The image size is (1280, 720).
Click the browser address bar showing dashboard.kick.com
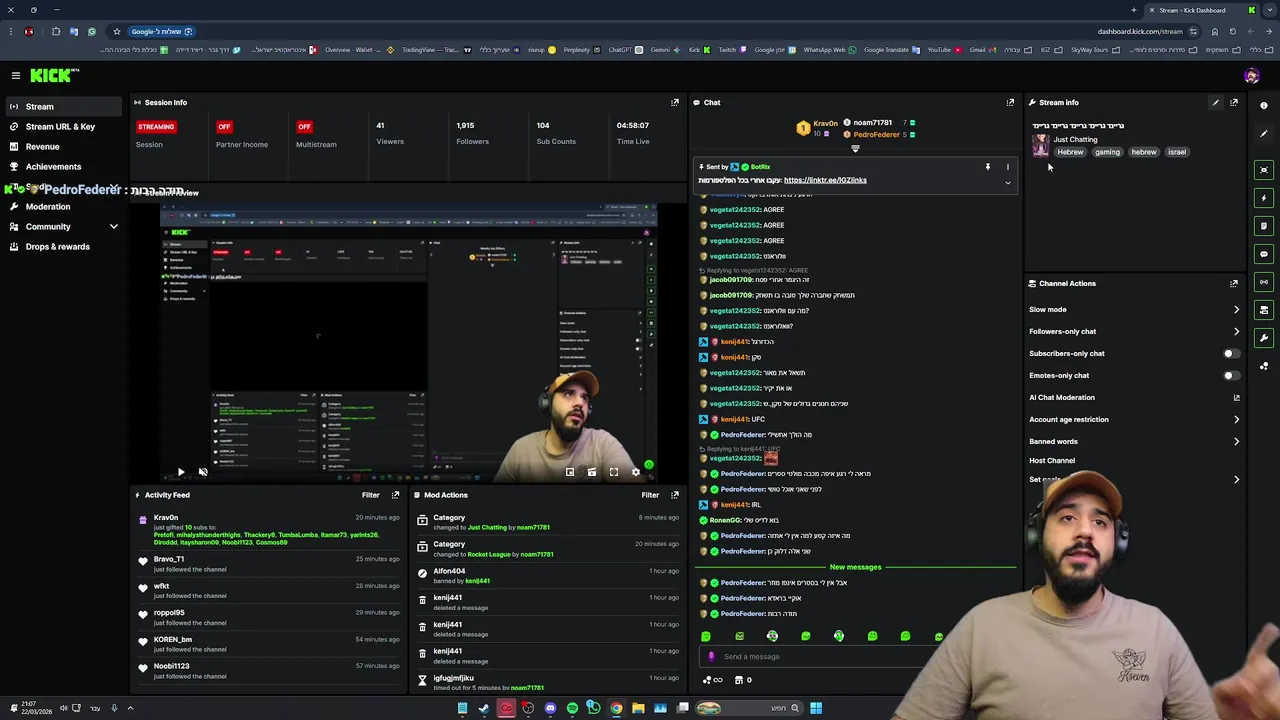[x=1140, y=31]
